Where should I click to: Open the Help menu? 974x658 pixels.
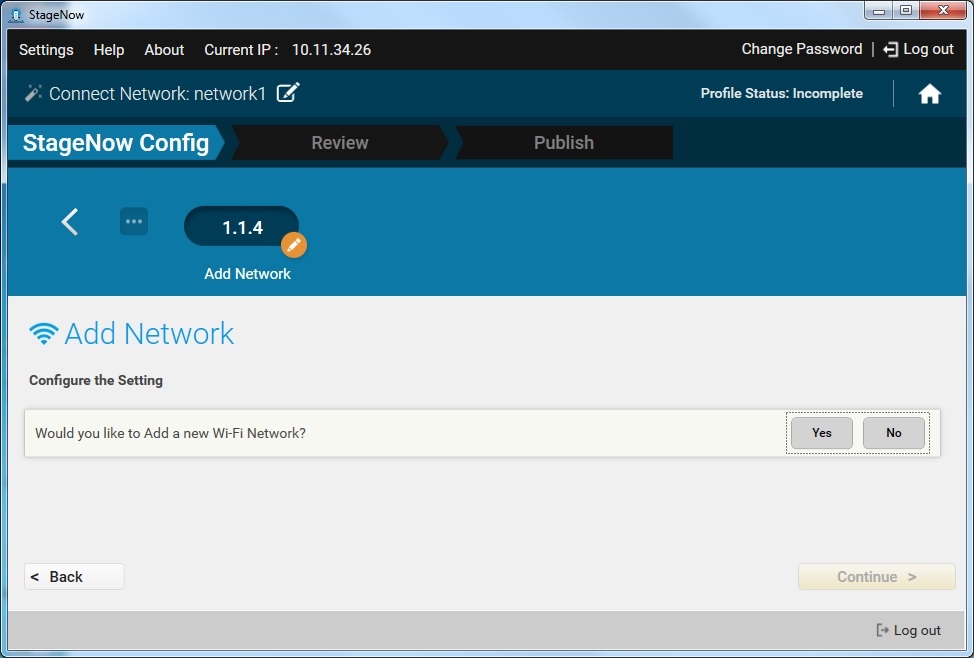pyautogui.click(x=109, y=50)
